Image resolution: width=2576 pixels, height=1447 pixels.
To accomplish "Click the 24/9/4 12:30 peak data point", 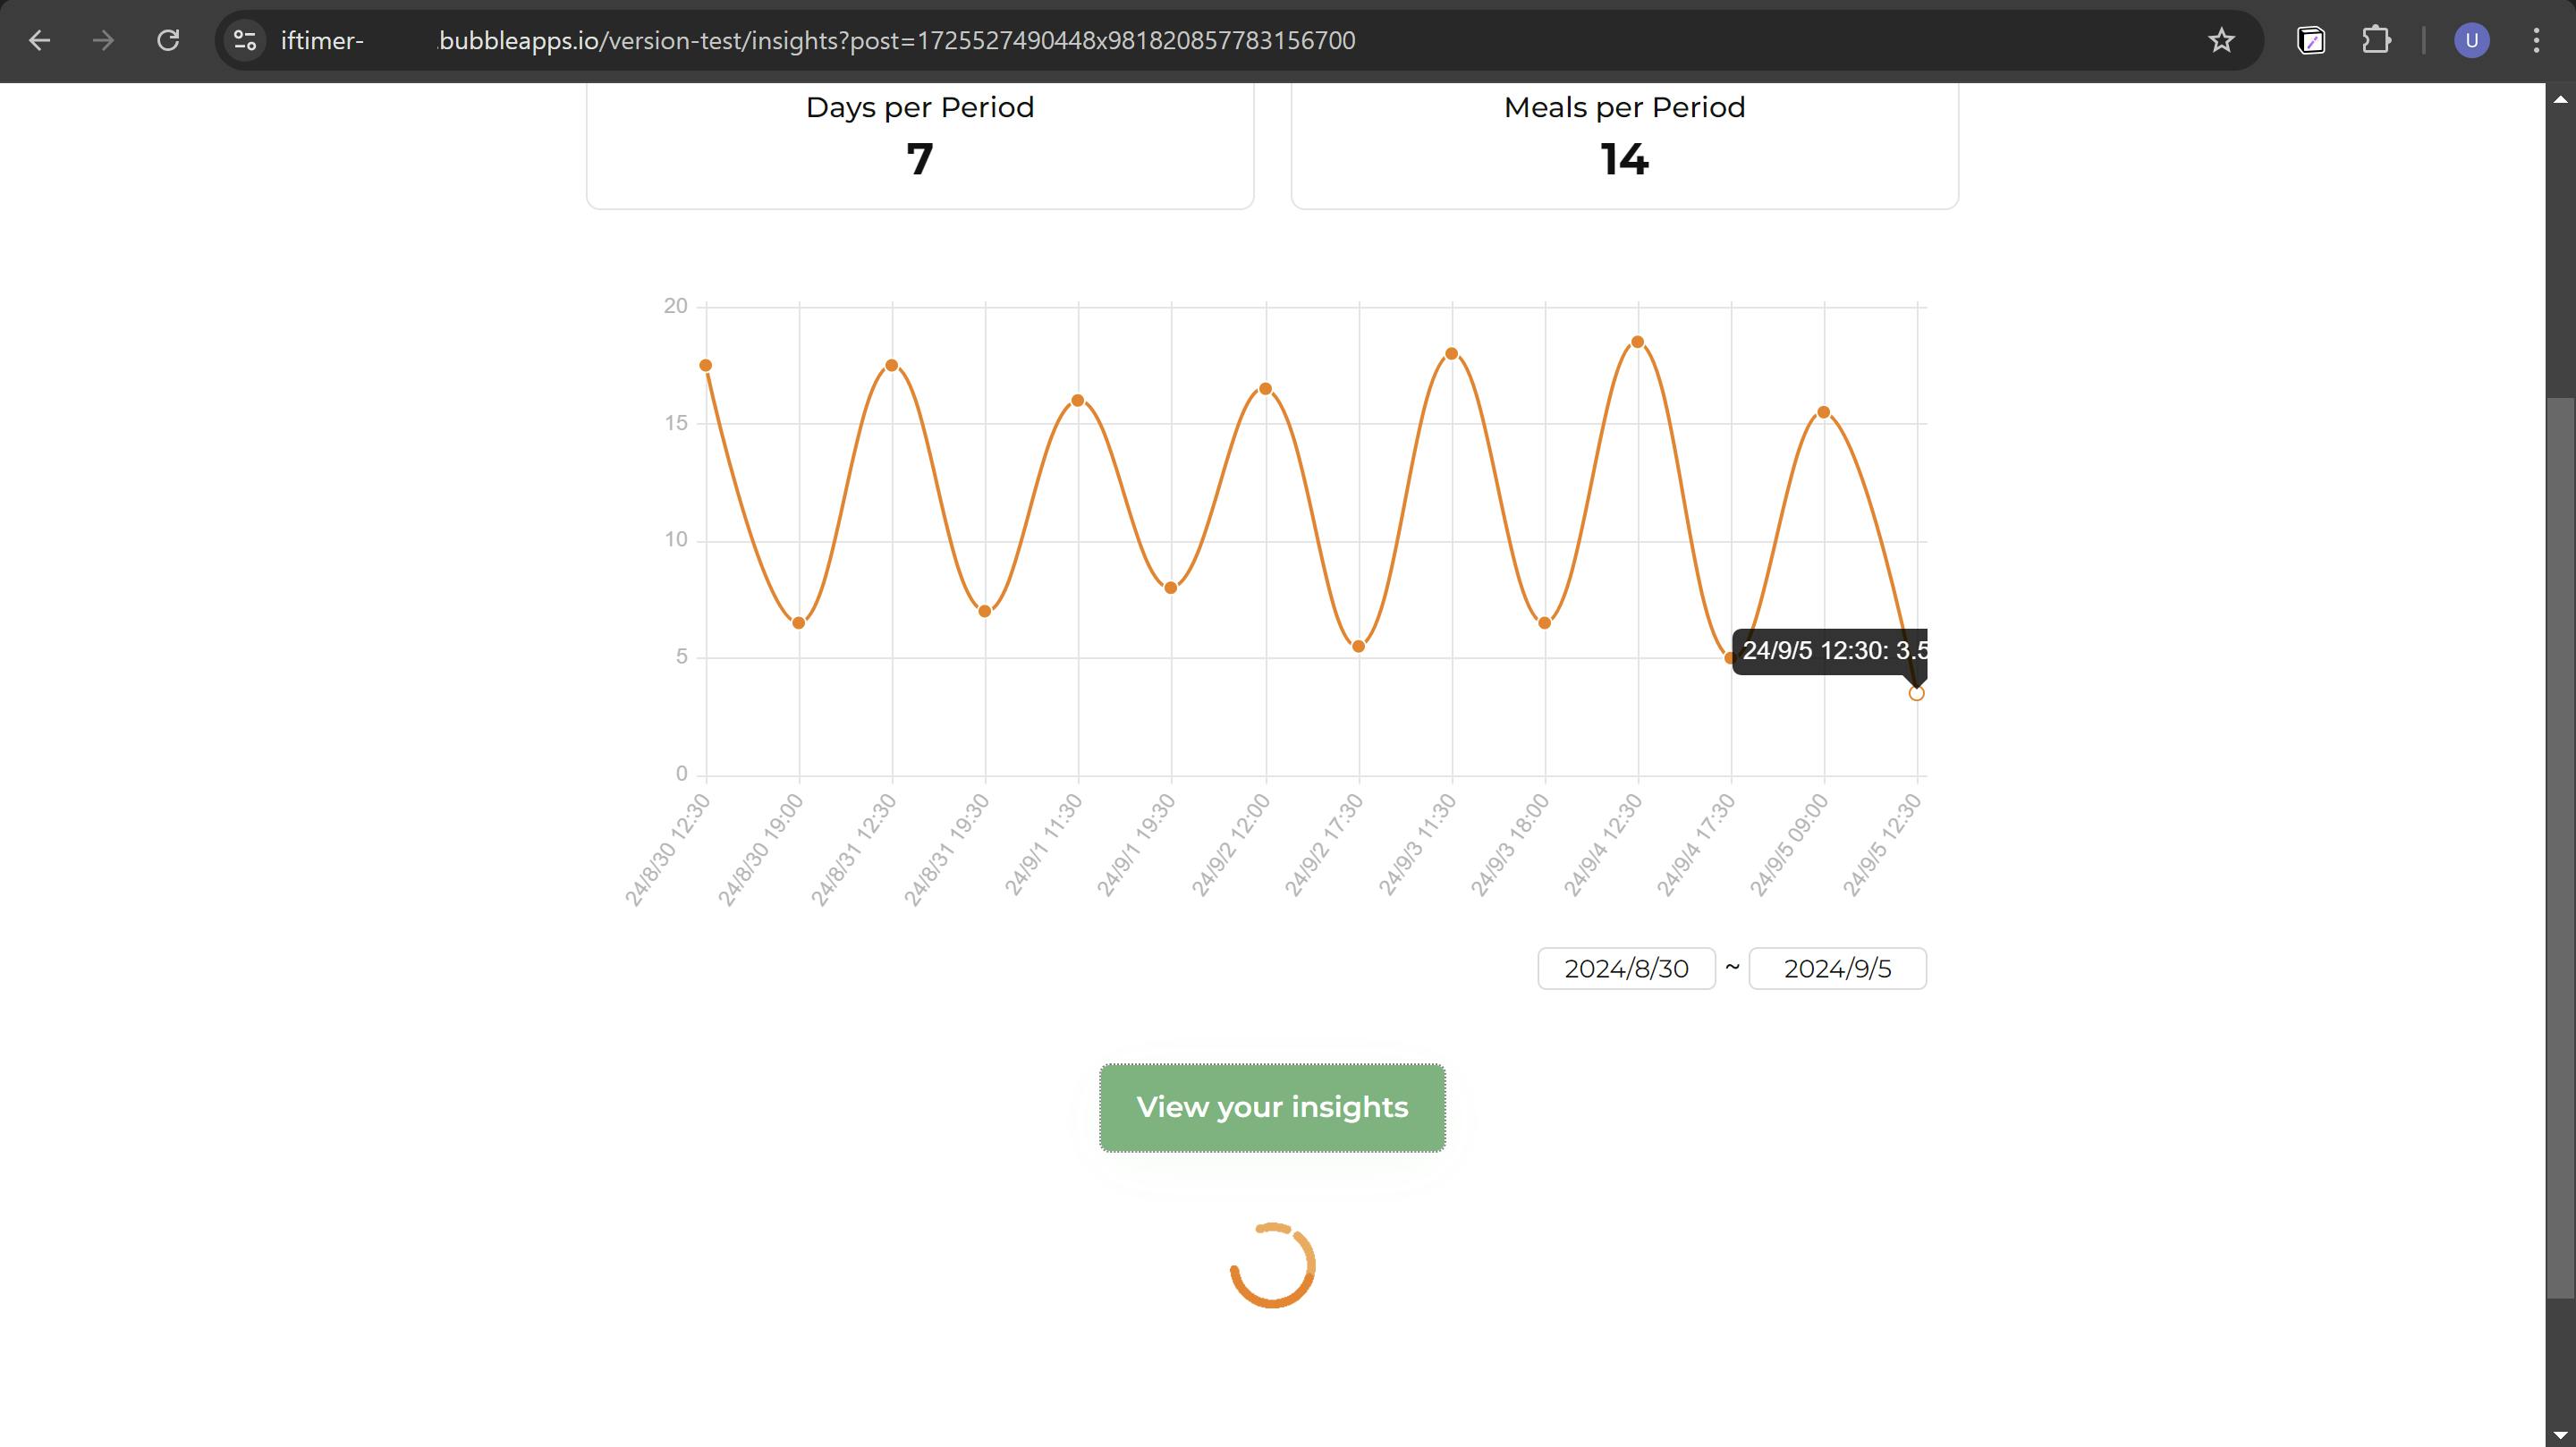I will [1638, 342].
